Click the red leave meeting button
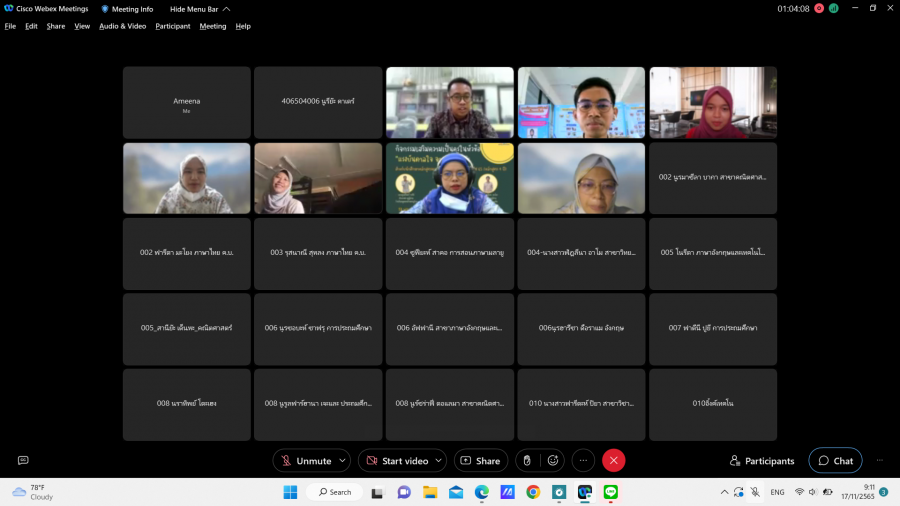The height and width of the screenshot is (506, 900). point(614,460)
